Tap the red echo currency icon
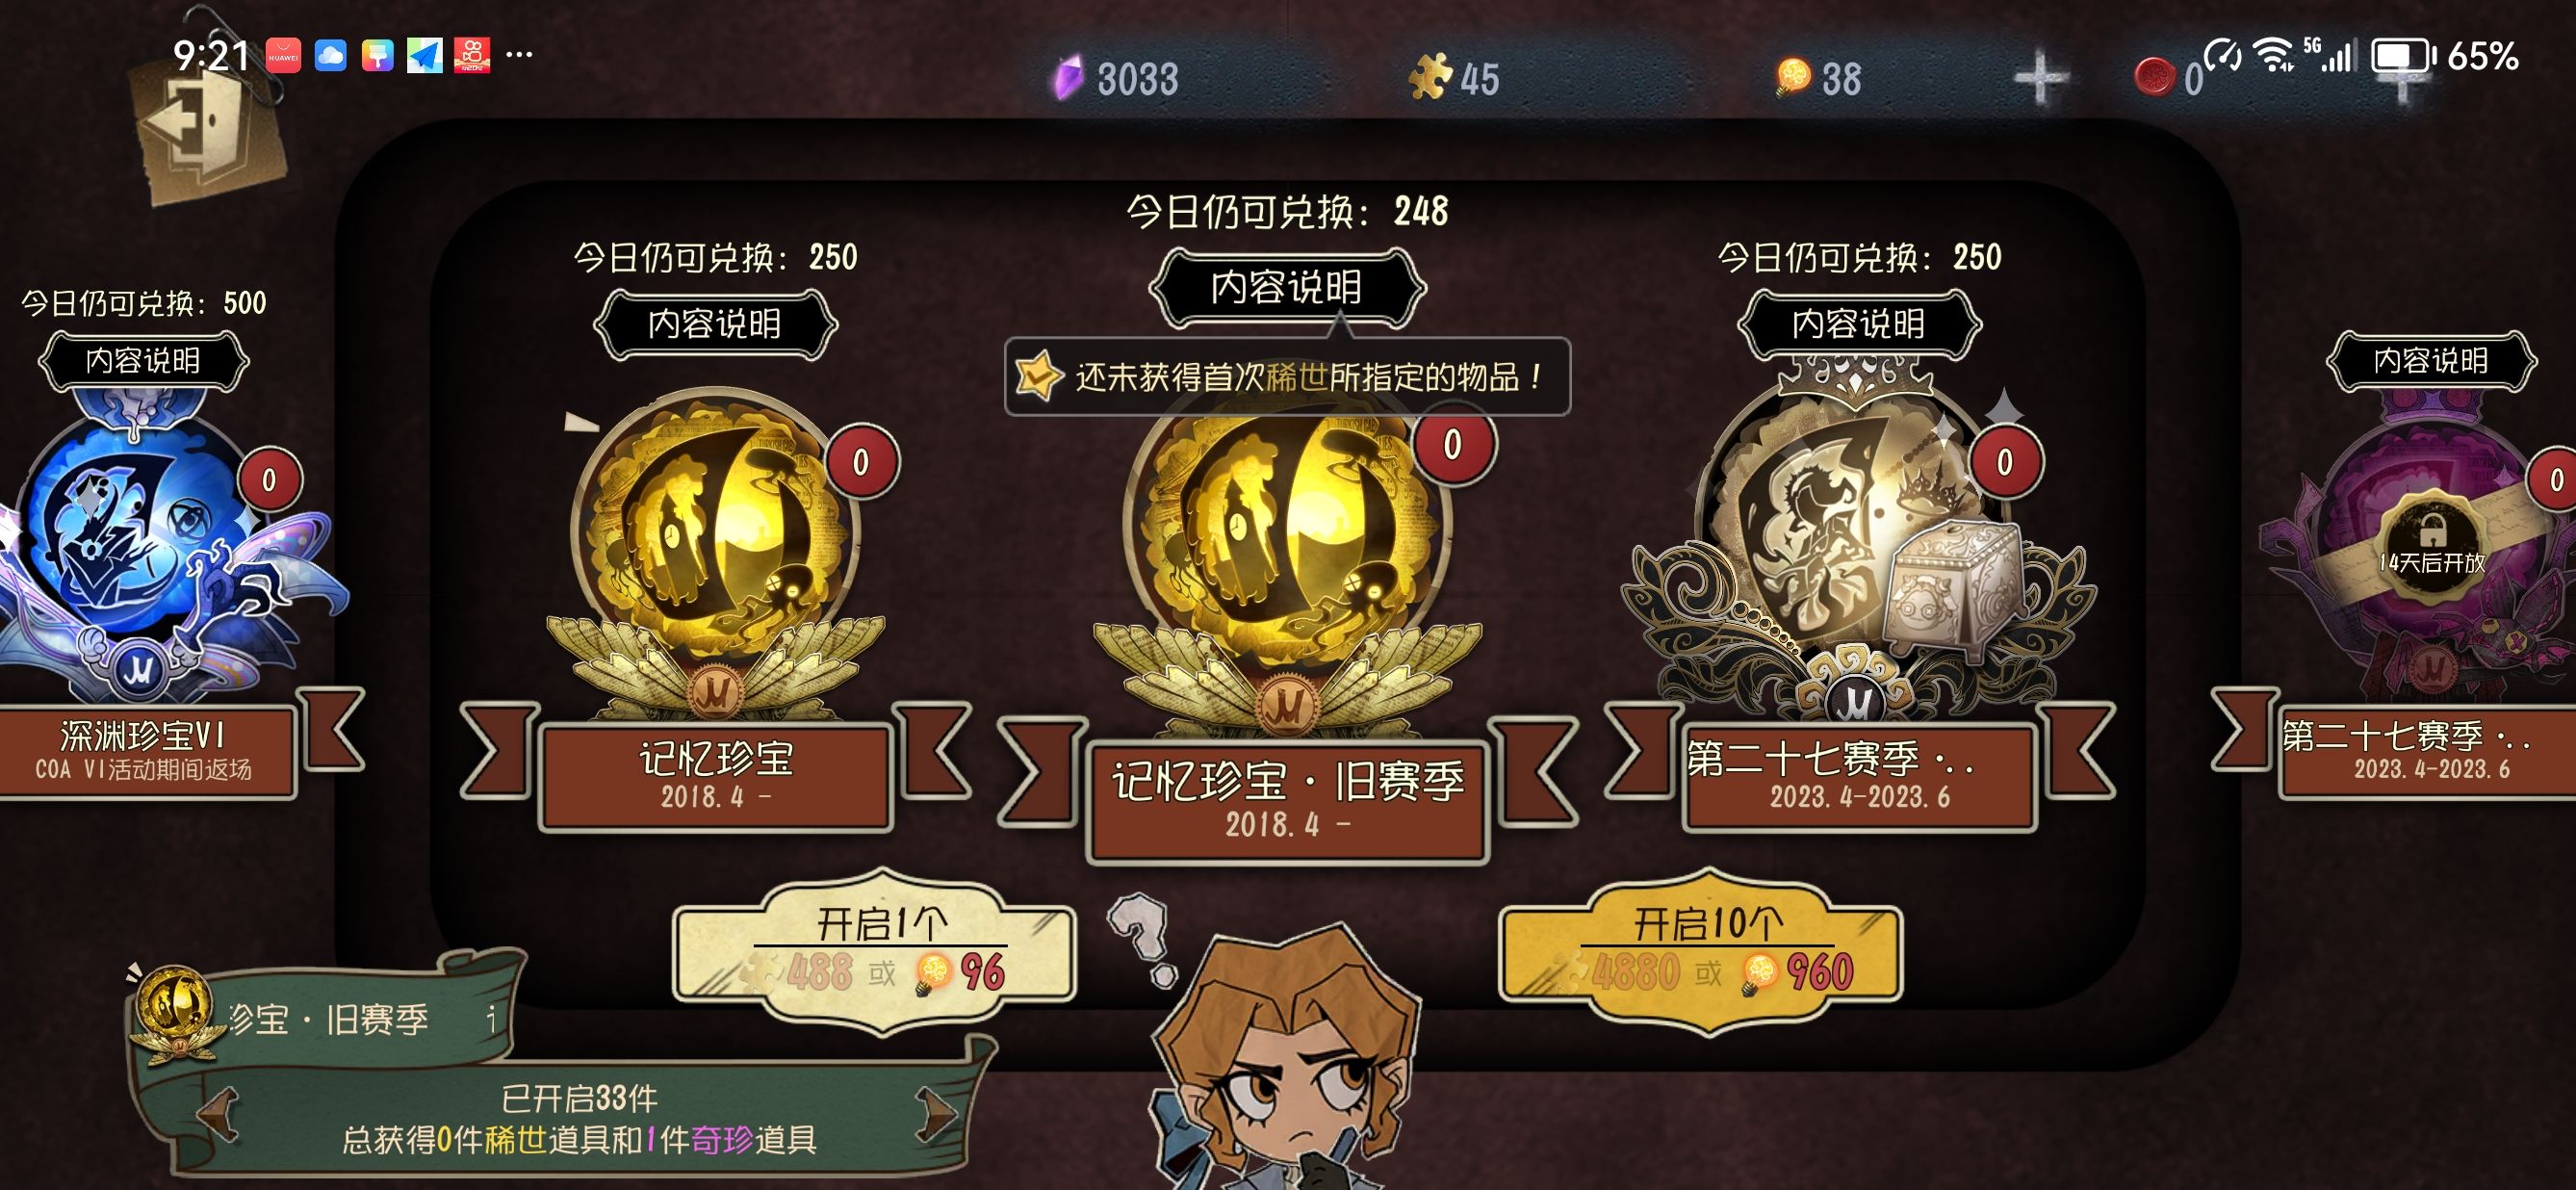The width and height of the screenshot is (2576, 1190). [x=2154, y=76]
